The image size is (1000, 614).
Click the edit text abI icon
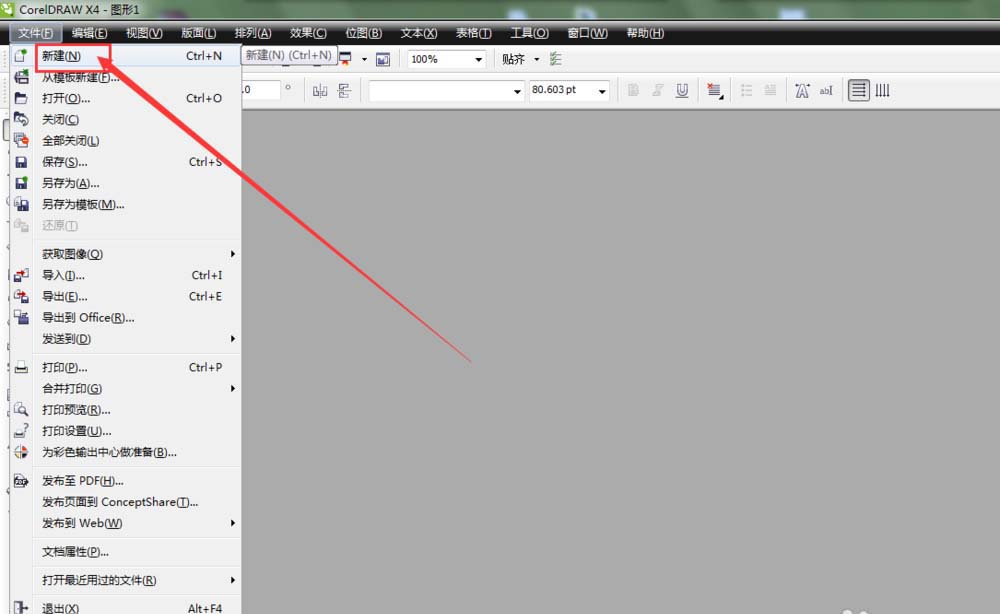(x=826, y=91)
